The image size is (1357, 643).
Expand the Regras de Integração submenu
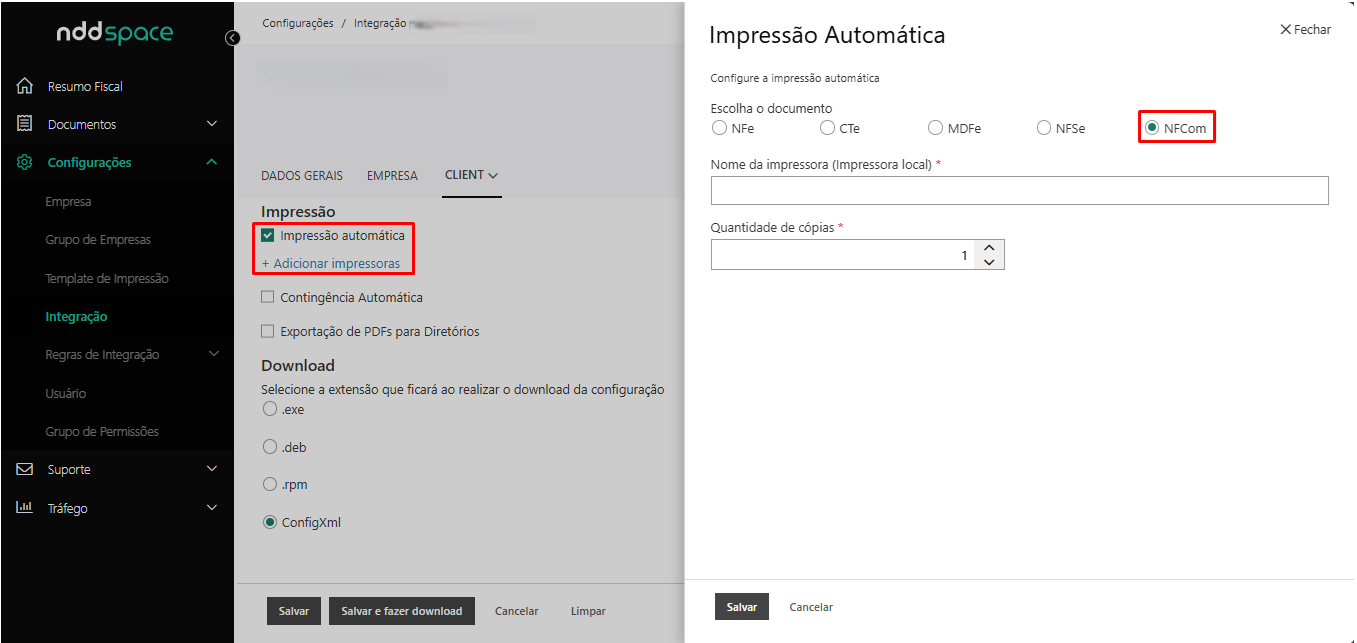[x=213, y=354]
